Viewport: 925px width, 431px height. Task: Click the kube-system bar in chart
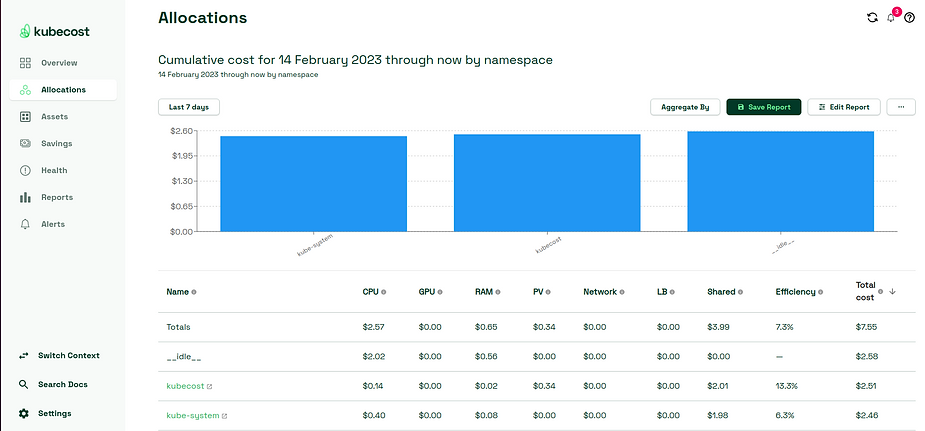[x=313, y=184]
